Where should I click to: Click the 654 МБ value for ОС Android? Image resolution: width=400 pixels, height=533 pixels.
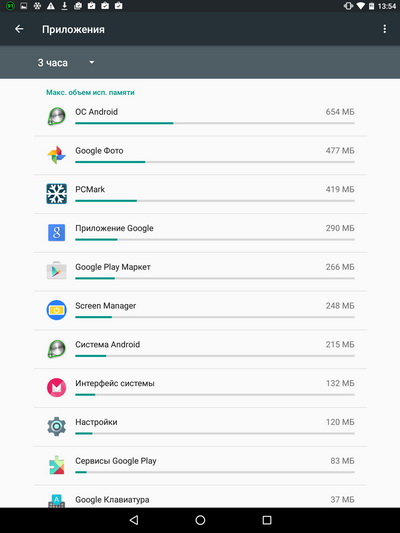(340, 112)
